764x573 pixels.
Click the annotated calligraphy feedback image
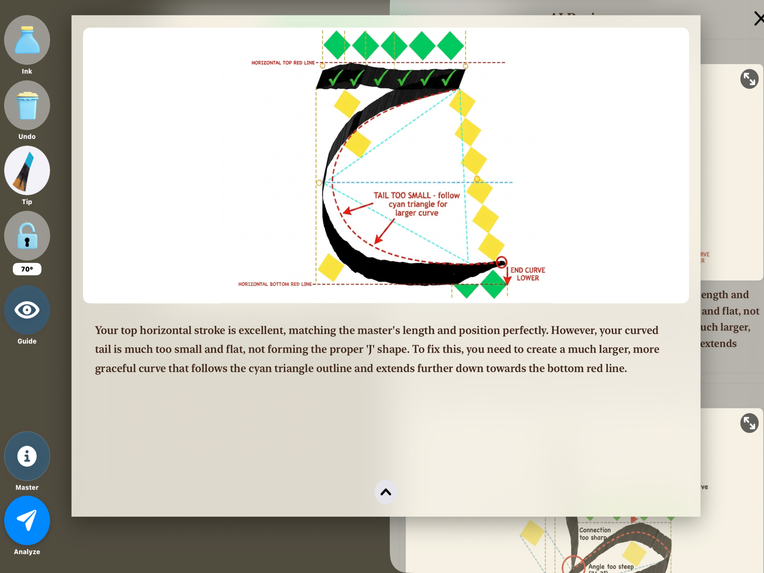386,165
